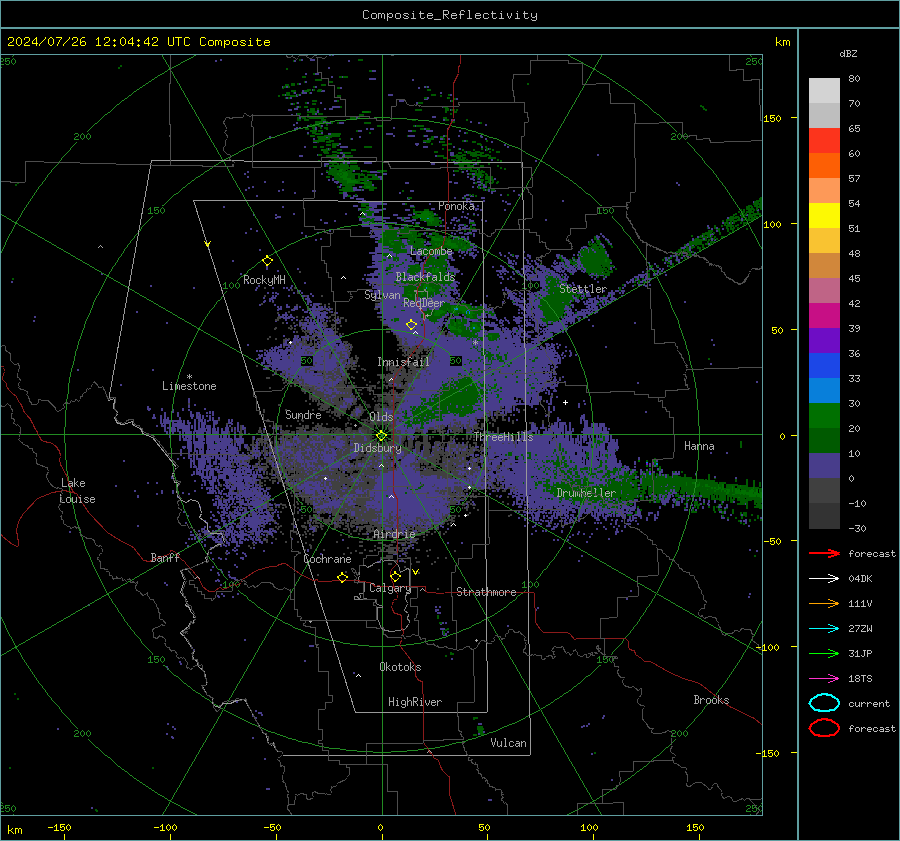Viewport: 900px width, 841px height.
Task: Click the Vulcan label
Action: coord(508,743)
